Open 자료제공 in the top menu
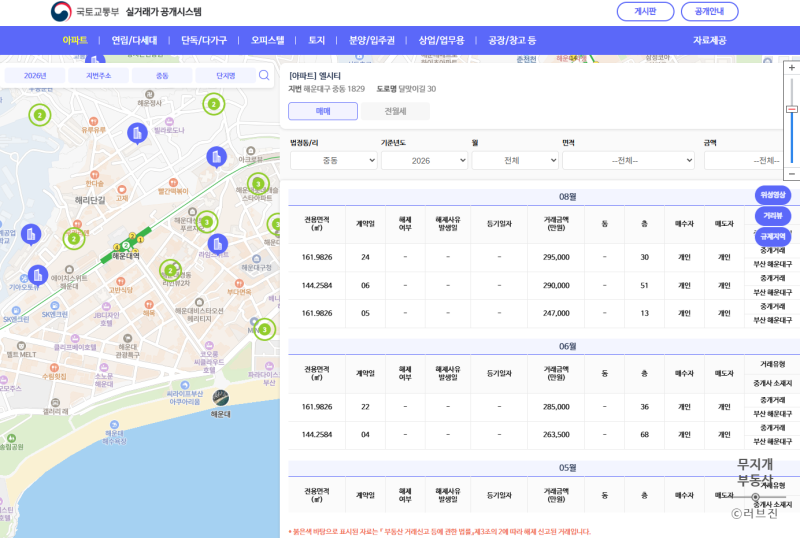This screenshot has height=538, width=800. pyautogui.click(x=709, y=40)
